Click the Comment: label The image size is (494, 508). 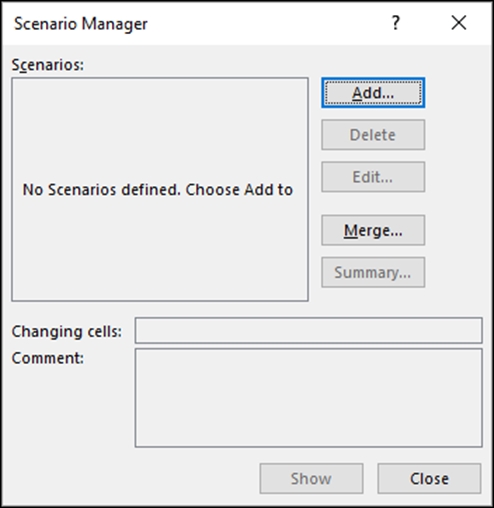pos(48,358)
